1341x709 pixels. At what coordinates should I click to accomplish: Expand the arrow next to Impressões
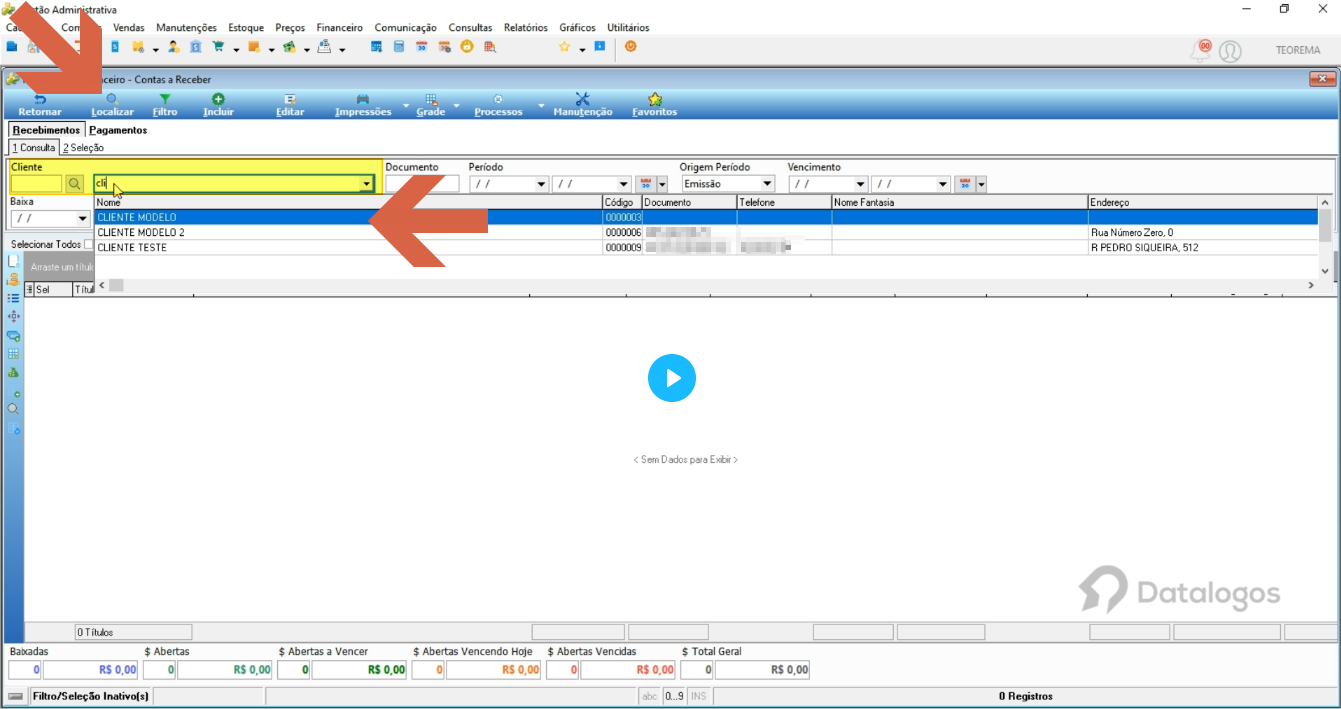[405, 105]
